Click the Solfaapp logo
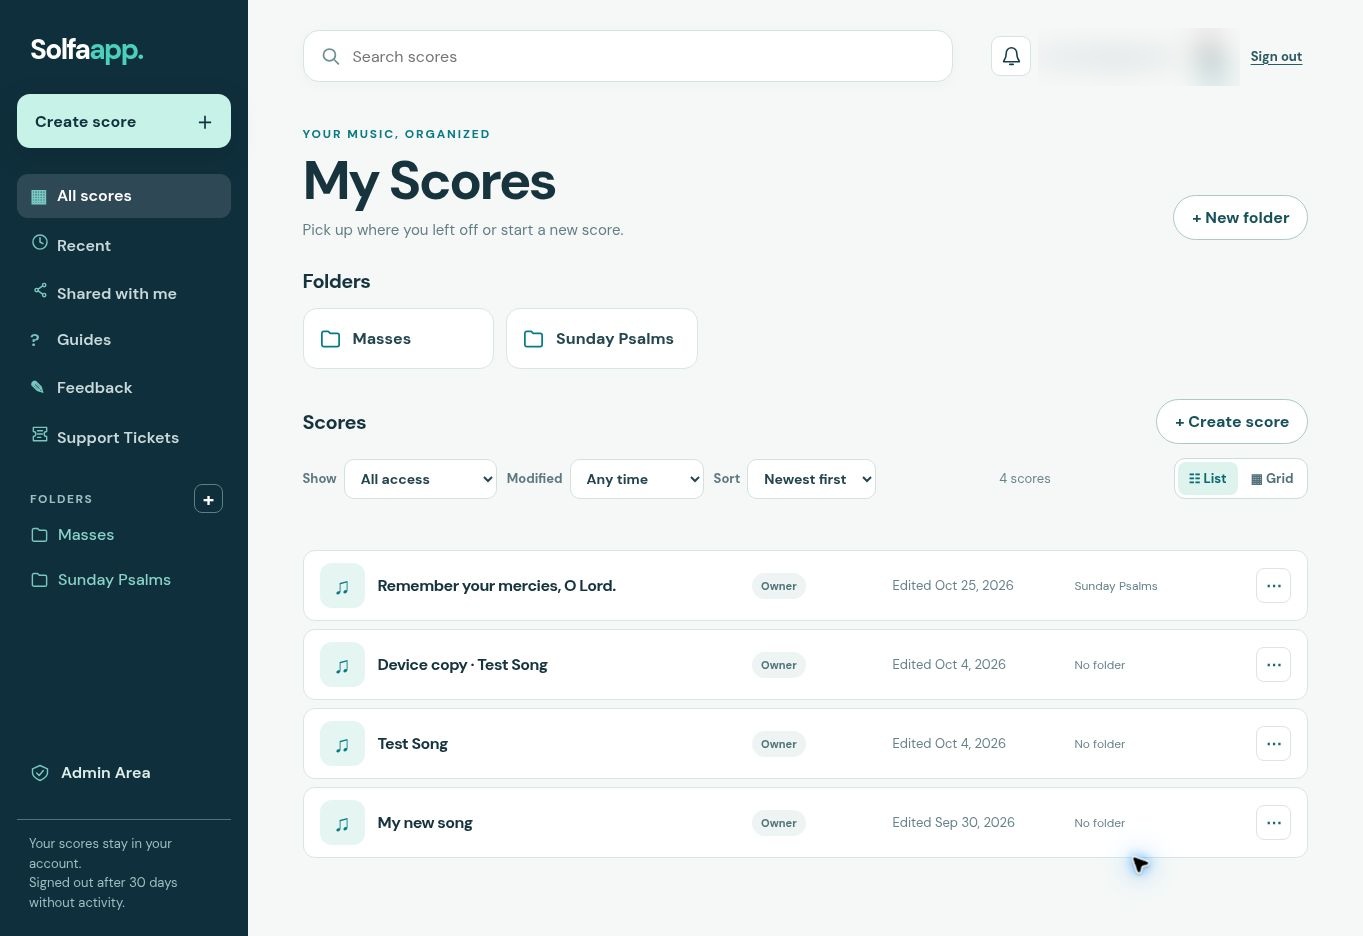This screenshot has height=936, width=1363. pos(87,50)
